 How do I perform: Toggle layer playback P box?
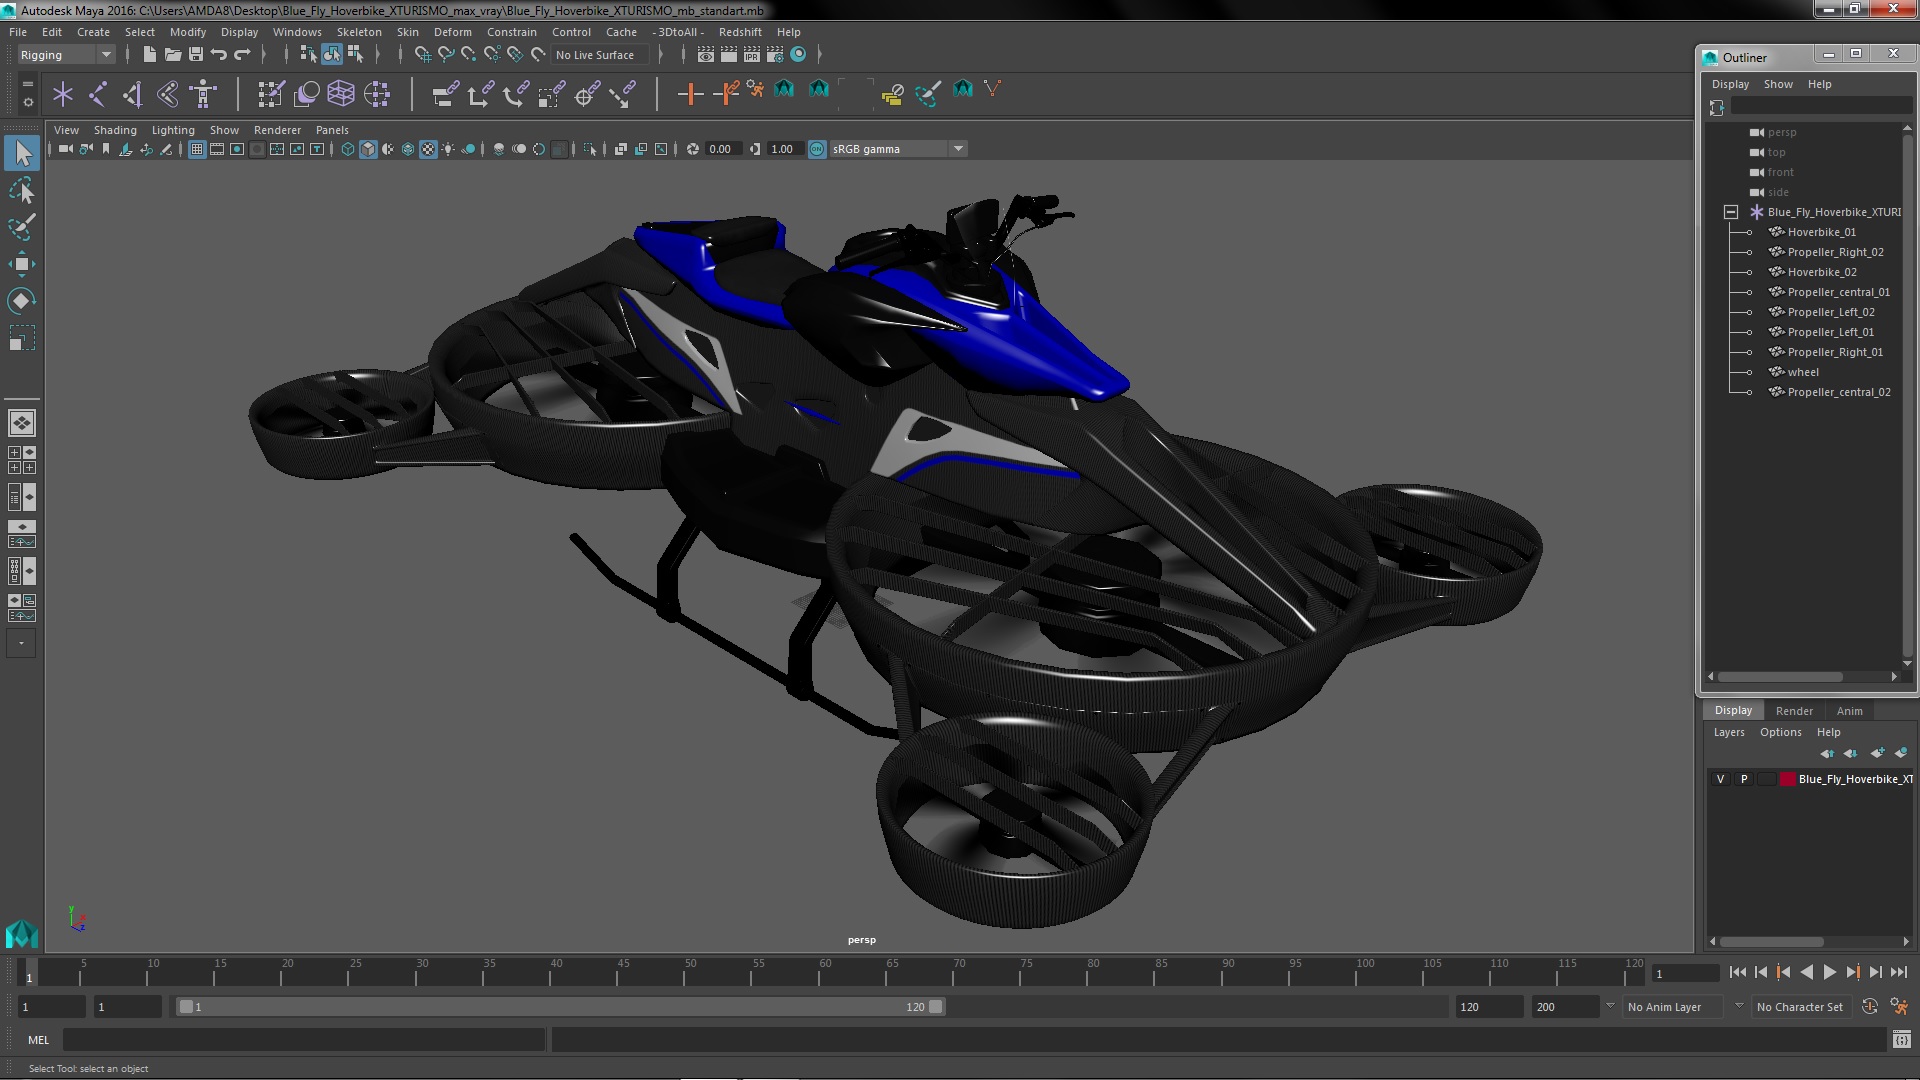point(1744,779)
